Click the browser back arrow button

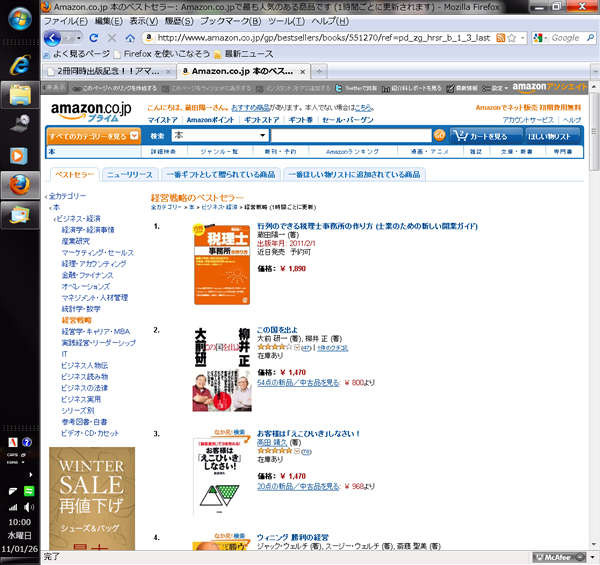click(52, 38)
